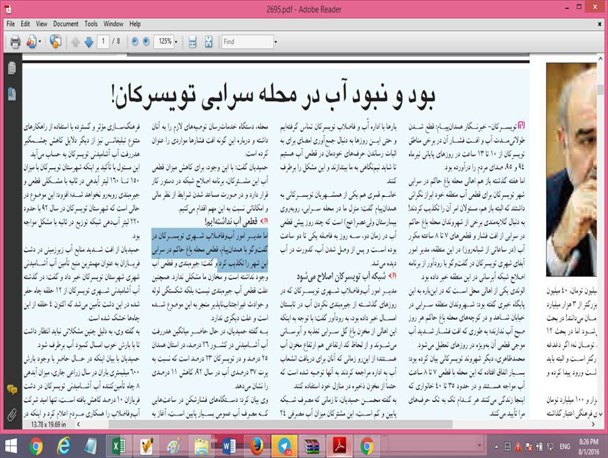Click the Adobe Reader taskbar icon
The width and height of the screenshot is (608, 458).
339,446
